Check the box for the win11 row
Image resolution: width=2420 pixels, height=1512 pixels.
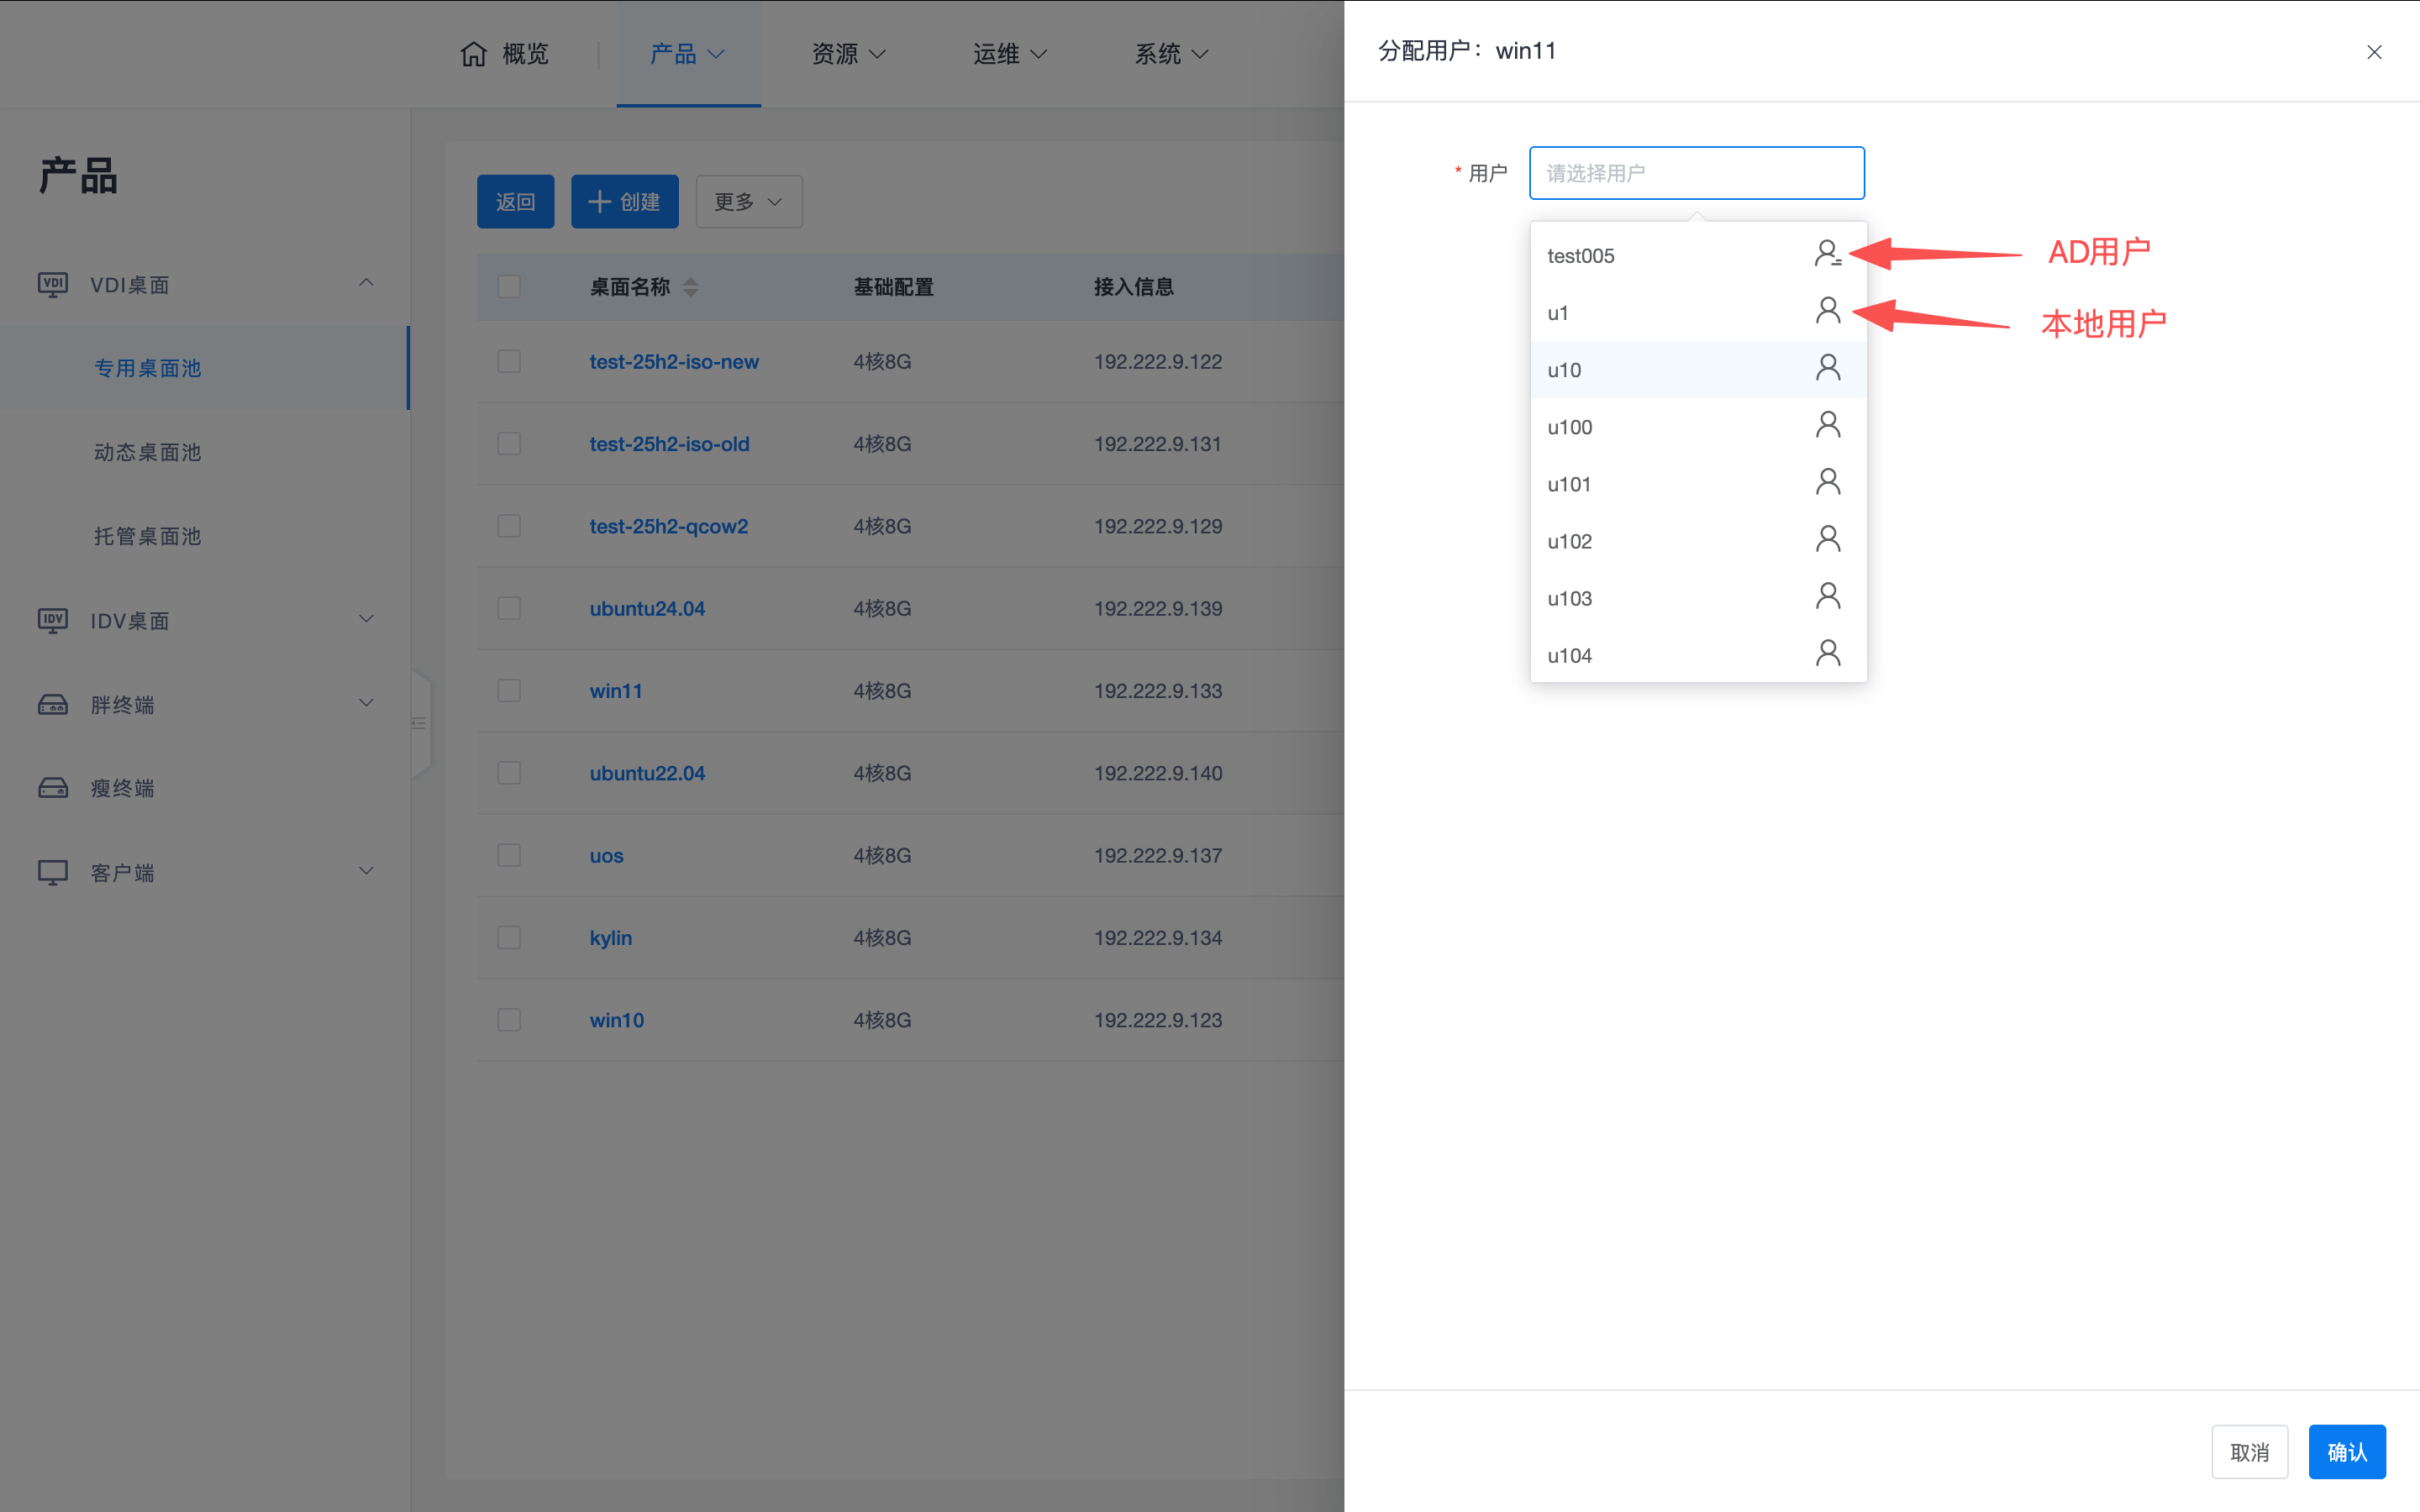tap(509, 690)
